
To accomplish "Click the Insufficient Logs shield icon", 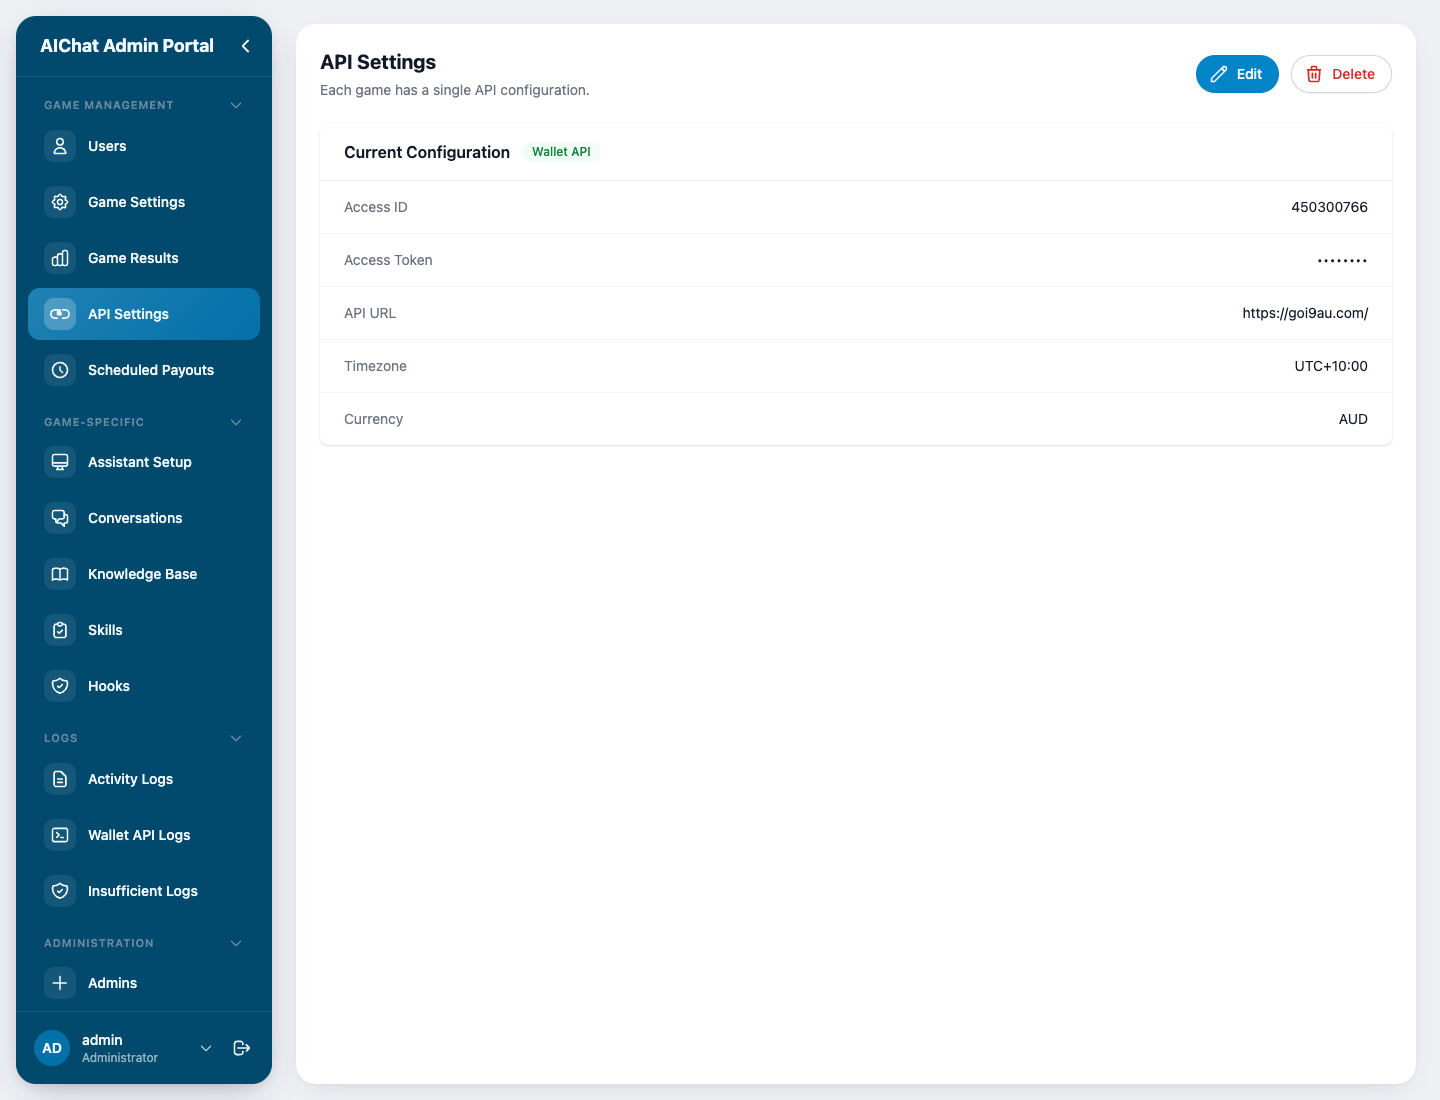I will click(60, 891).
